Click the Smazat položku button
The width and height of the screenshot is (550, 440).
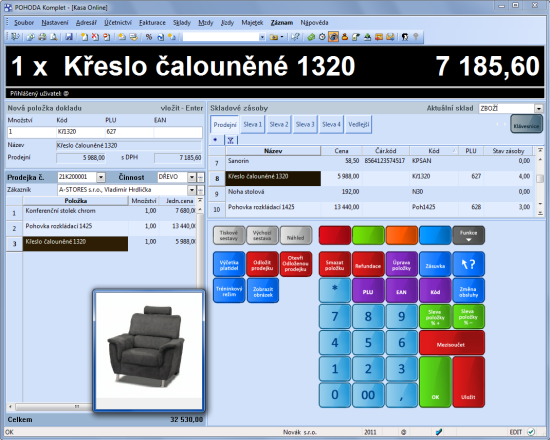point(335,264)
